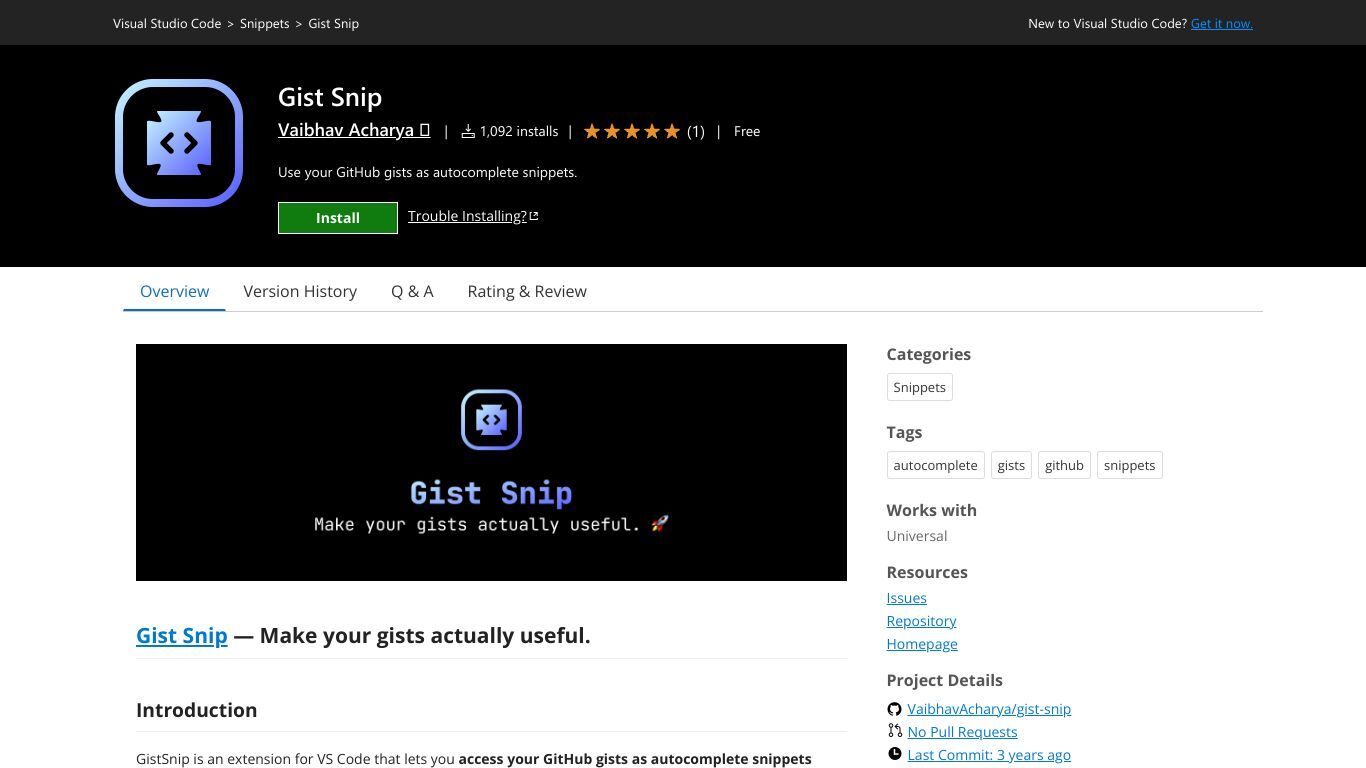Viewport: 1366px width, 768px height.
Task: Click the clock icon beside Last Commit
Action: pyautogui.click(x=894, y=755)
